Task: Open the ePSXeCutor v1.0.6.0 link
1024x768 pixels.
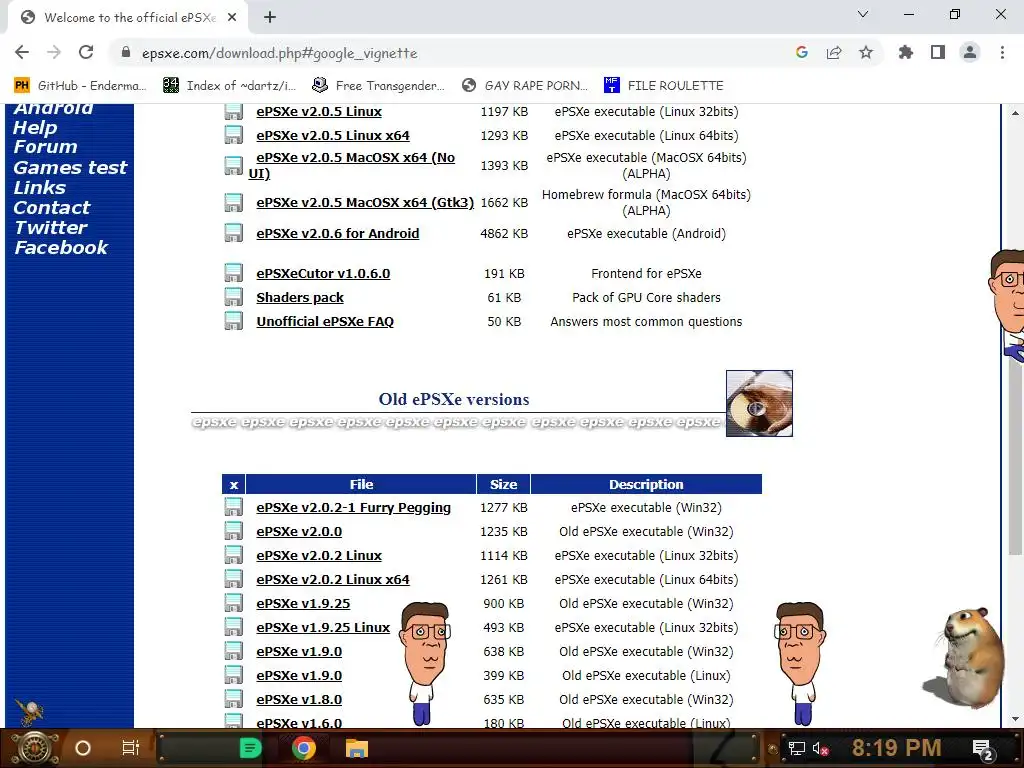Action: click(323, 274)
